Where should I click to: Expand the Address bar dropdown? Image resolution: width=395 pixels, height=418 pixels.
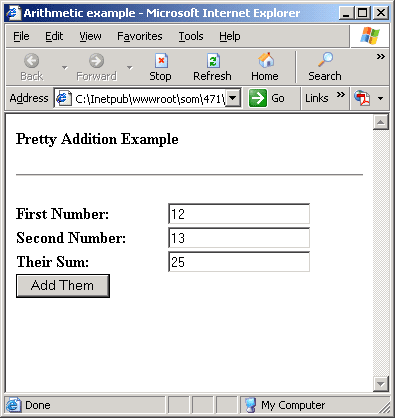233,98
